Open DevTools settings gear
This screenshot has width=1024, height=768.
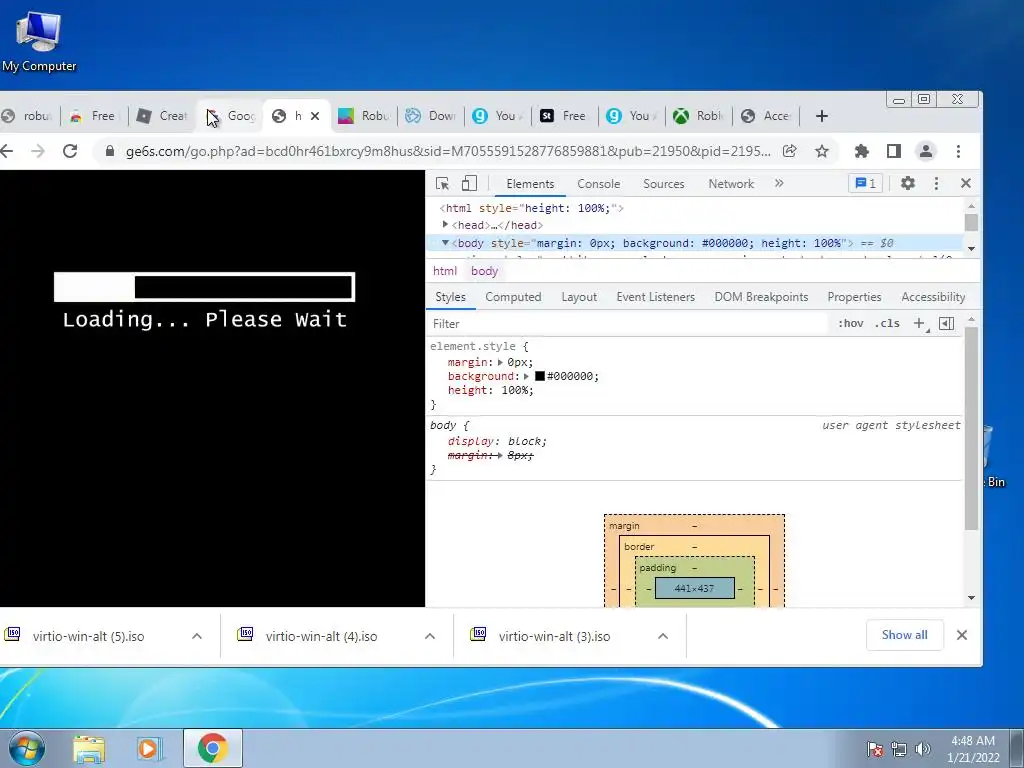908,184
